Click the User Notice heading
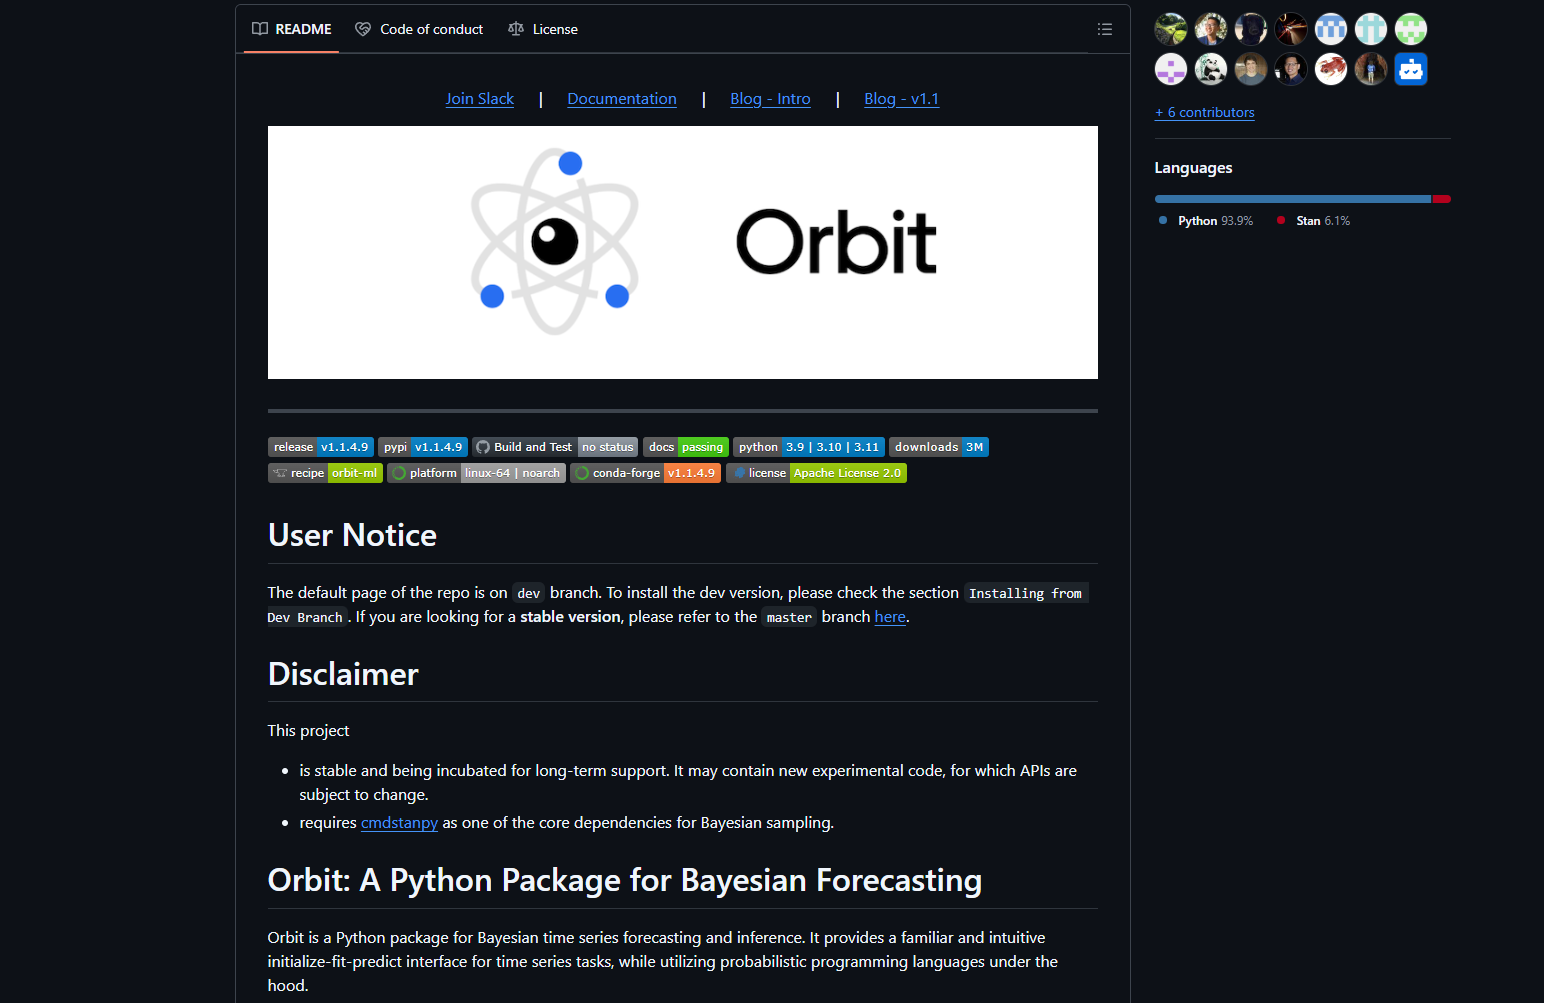1544x1003 pixels. (x=352, y=535)
